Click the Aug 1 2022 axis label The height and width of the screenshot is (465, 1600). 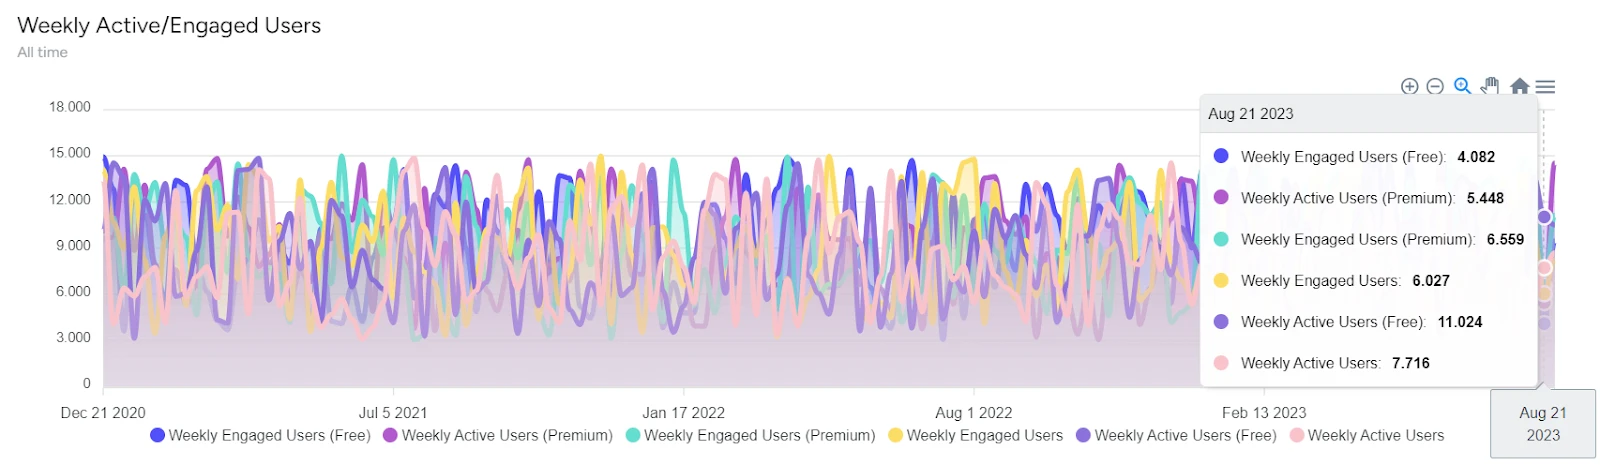coord(974,413)
